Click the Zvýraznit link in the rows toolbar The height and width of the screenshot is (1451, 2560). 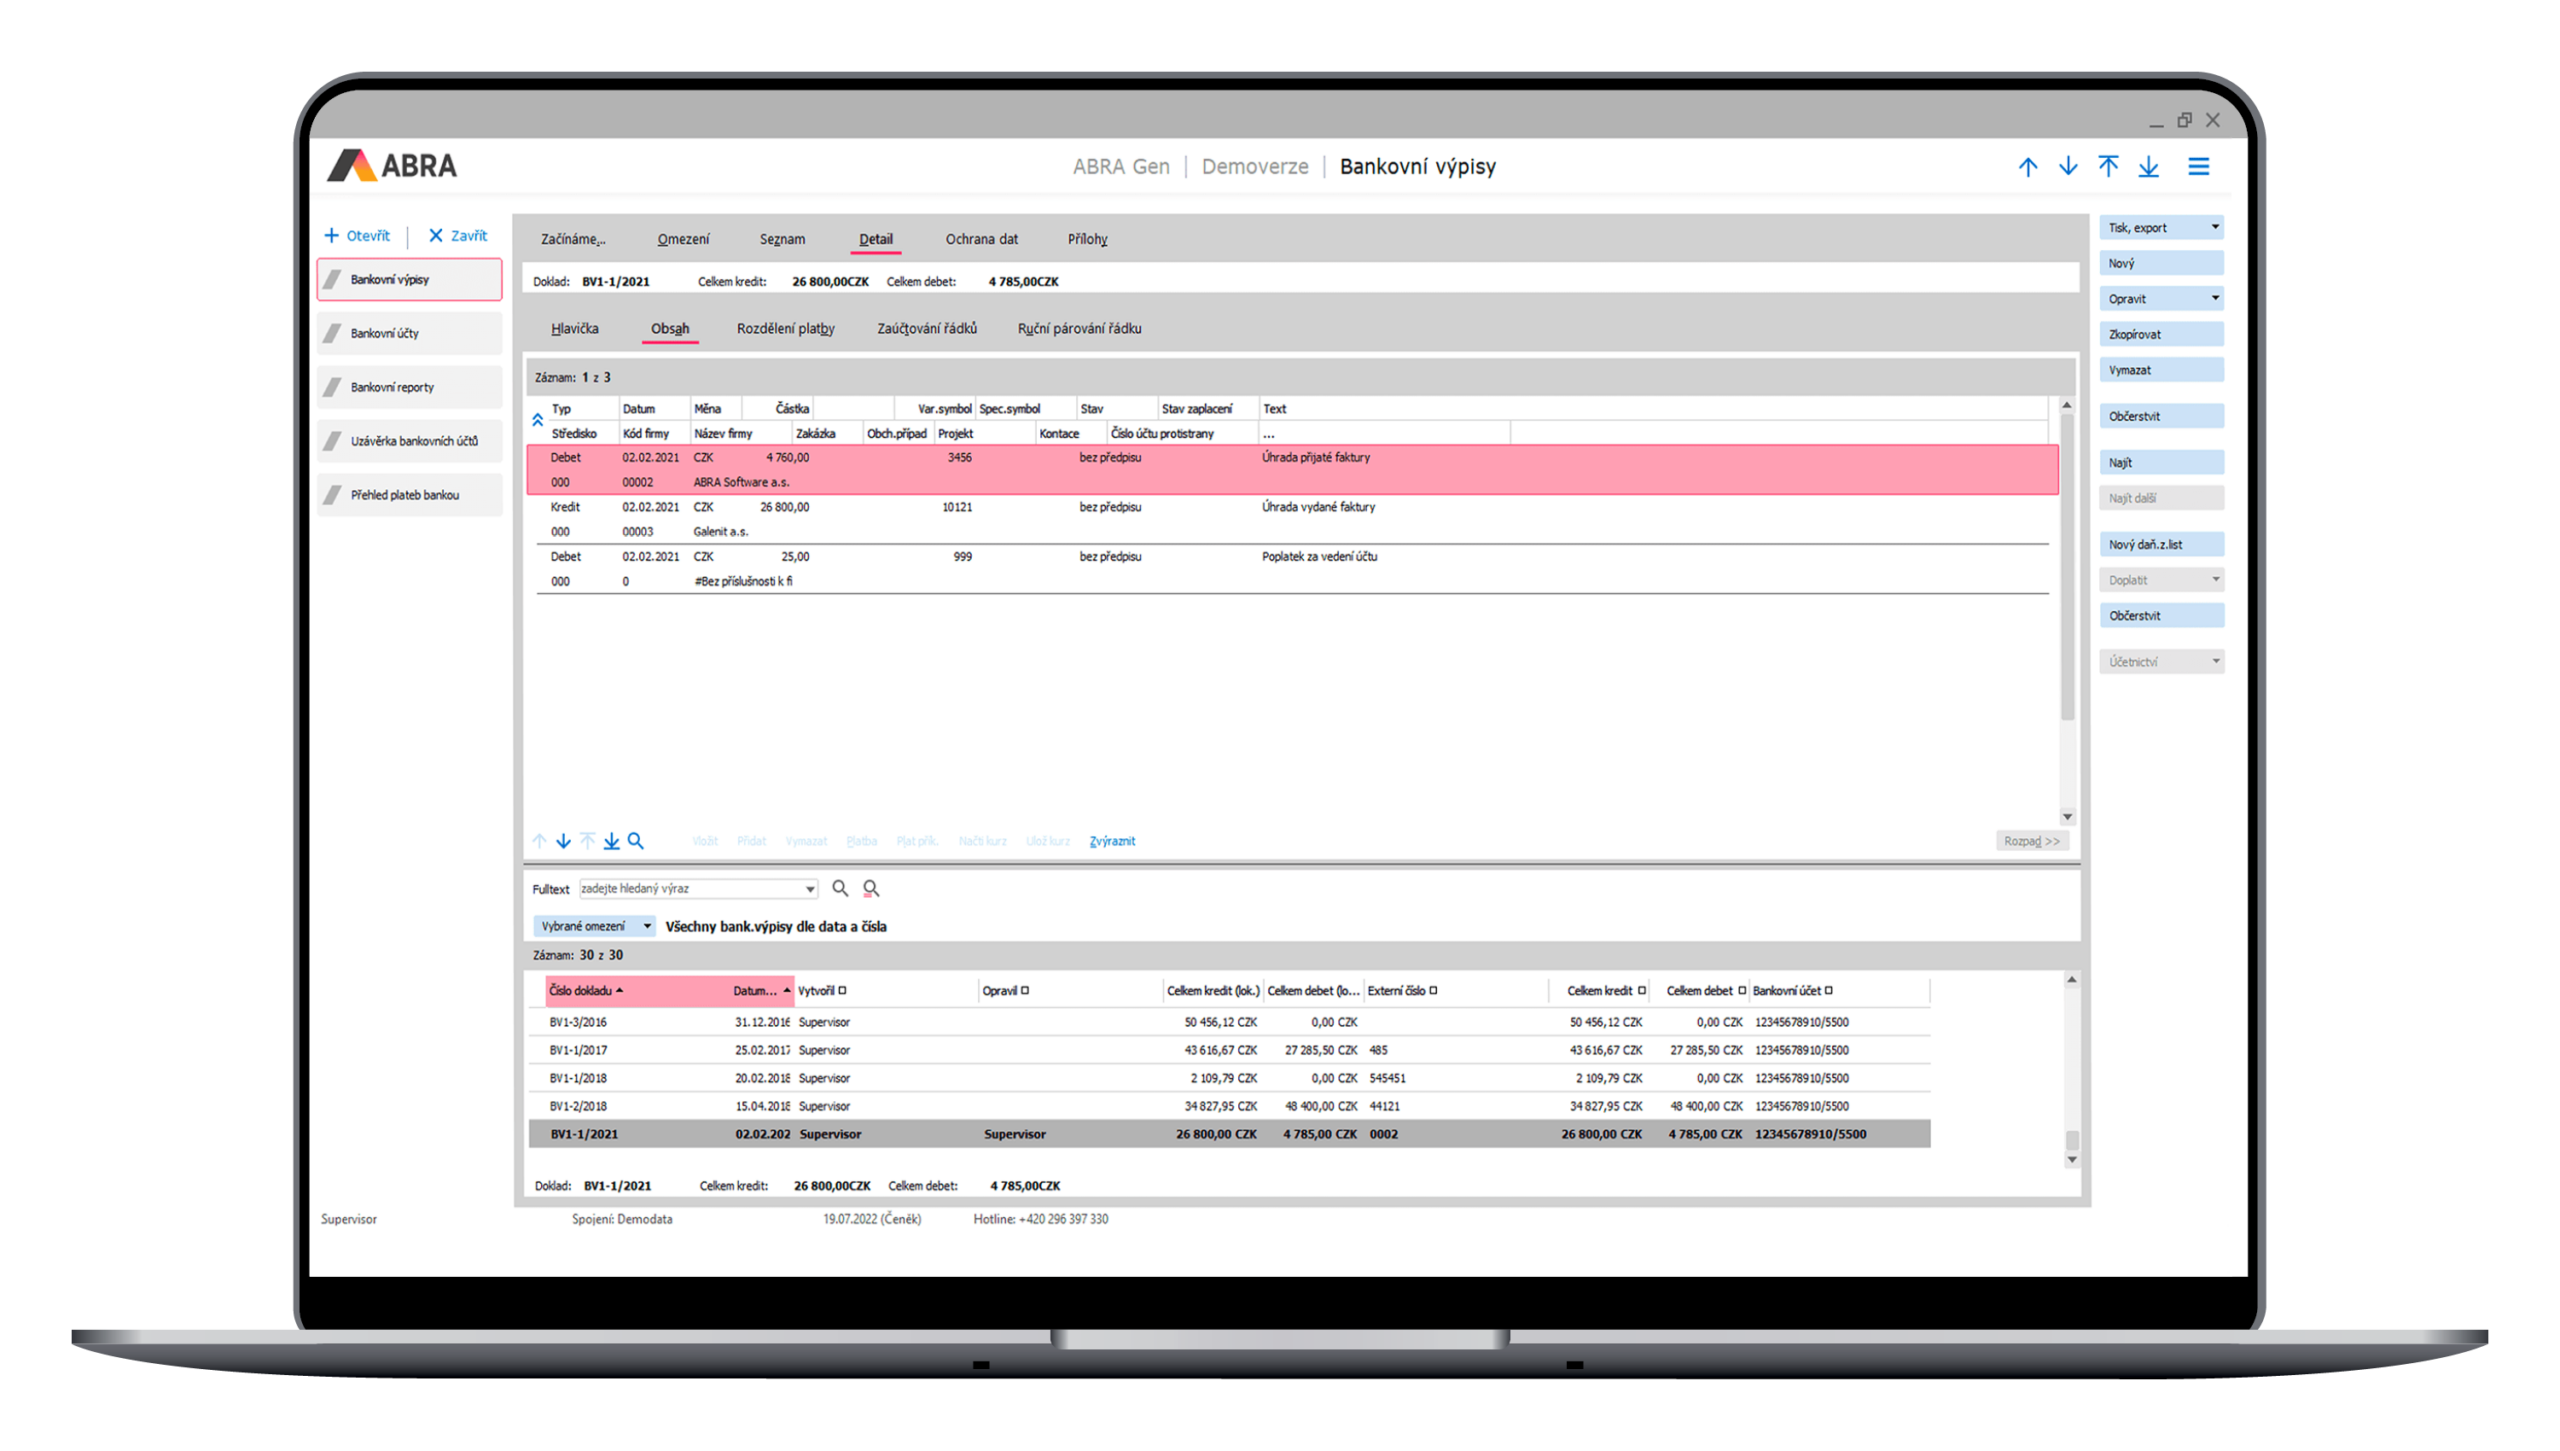click(1111, 841)
